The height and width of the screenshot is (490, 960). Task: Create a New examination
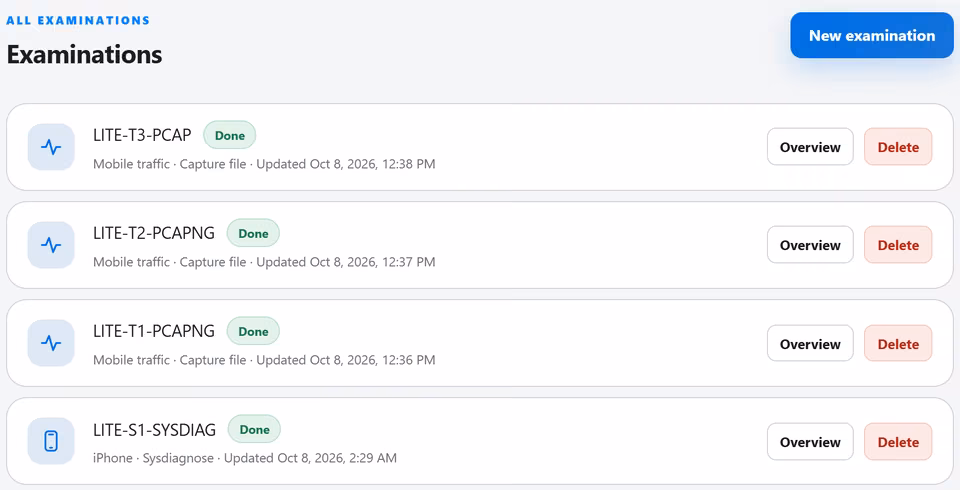coord(872,36)
